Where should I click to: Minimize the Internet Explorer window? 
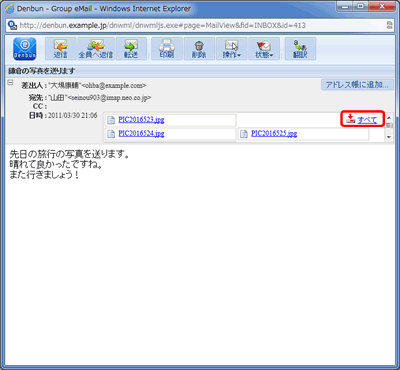345,7
